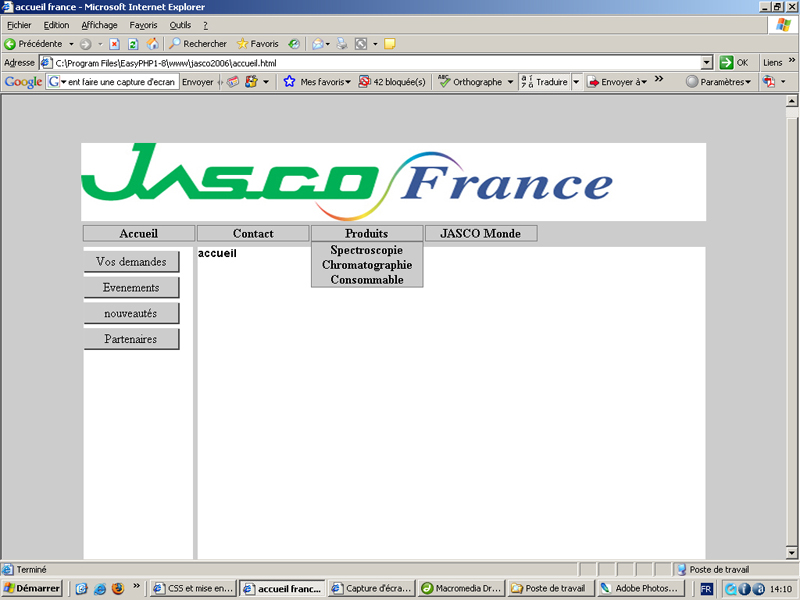Screen dimensions: 800x600
Task: Click the Adobe PDF icon in toolbar
Action: tap(769, 82)
